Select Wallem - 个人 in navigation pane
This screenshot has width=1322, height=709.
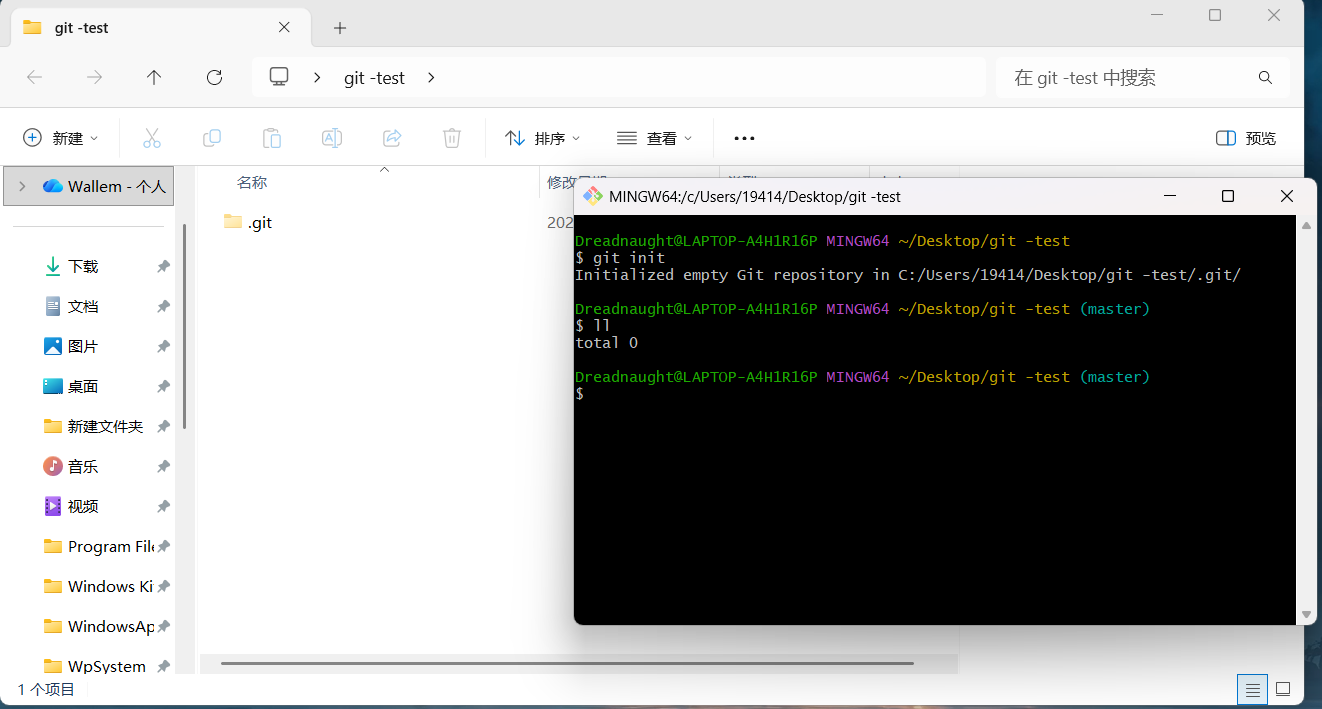click(89, 186)
